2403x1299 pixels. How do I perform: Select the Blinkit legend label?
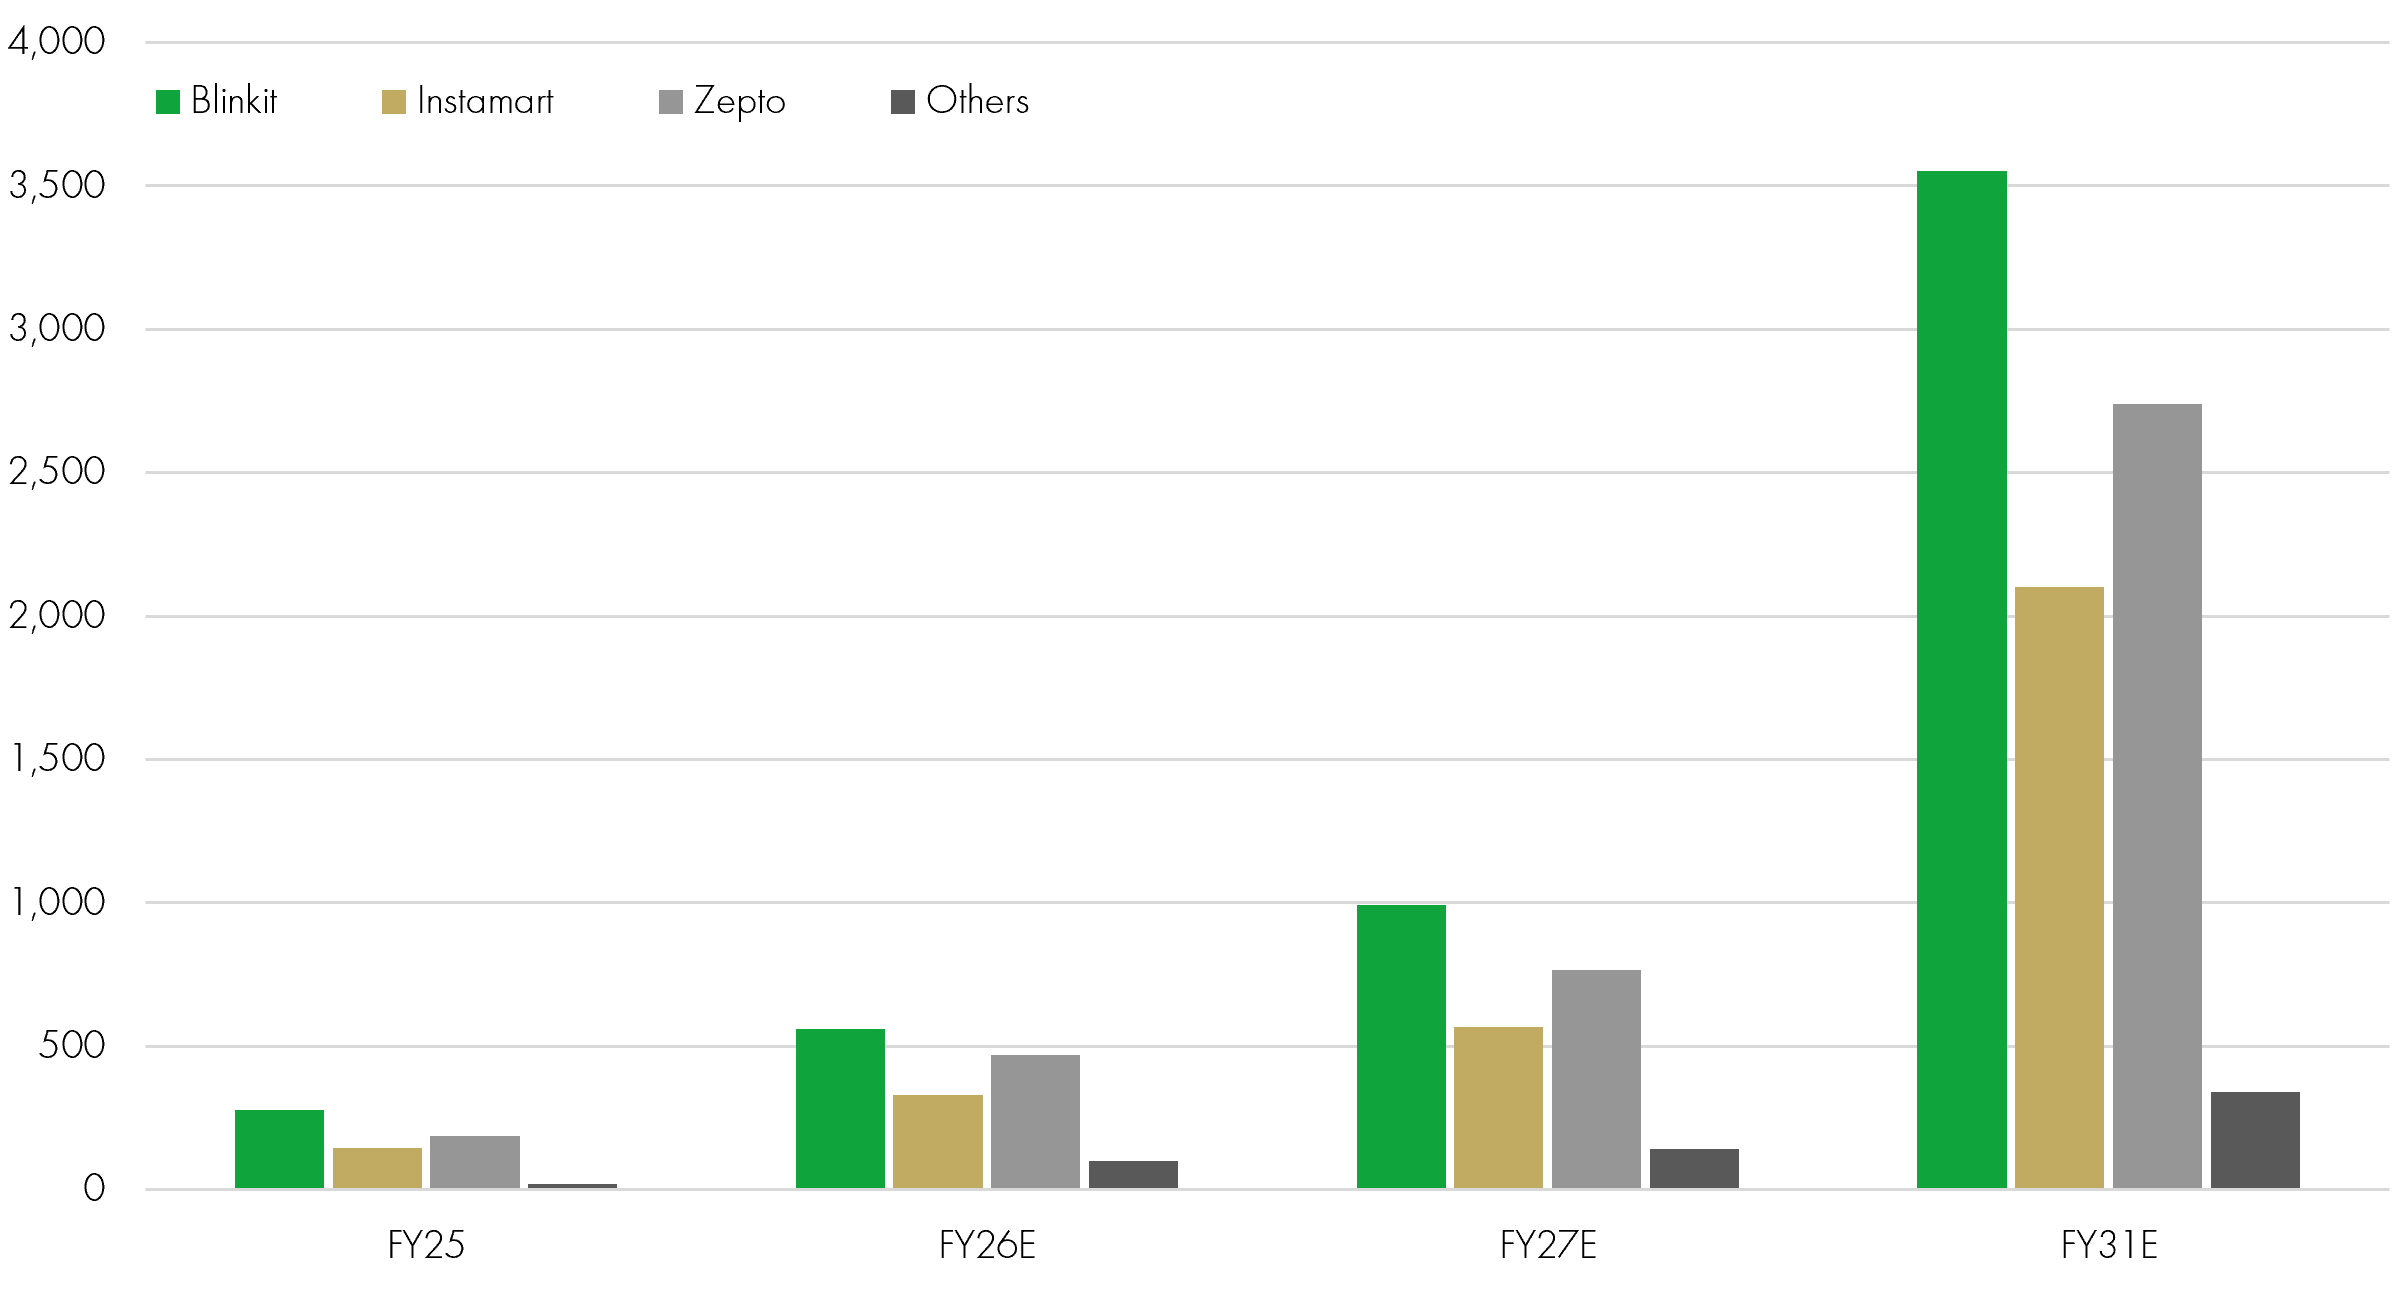tap(234, 101)
